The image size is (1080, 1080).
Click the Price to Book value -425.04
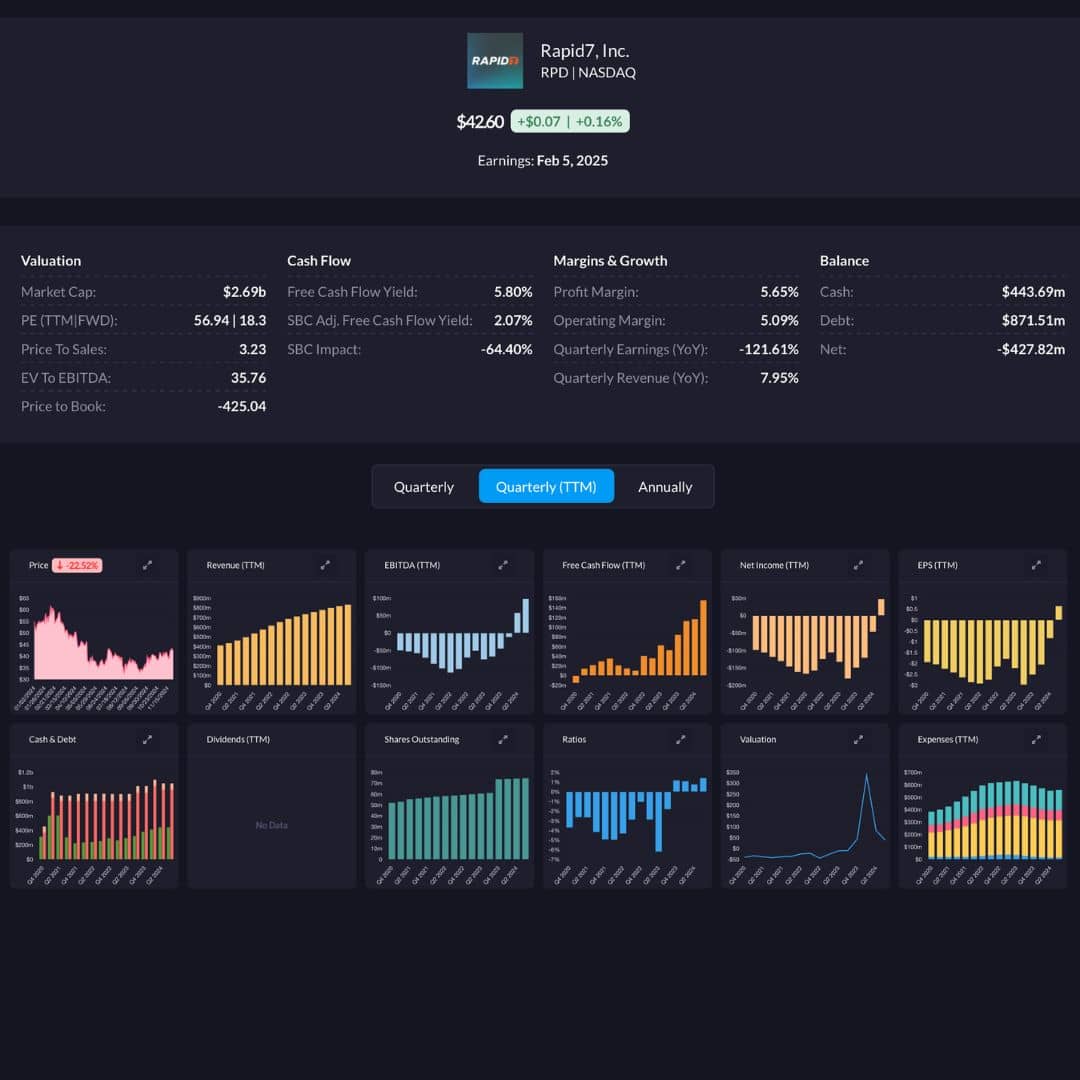(242, 406)
